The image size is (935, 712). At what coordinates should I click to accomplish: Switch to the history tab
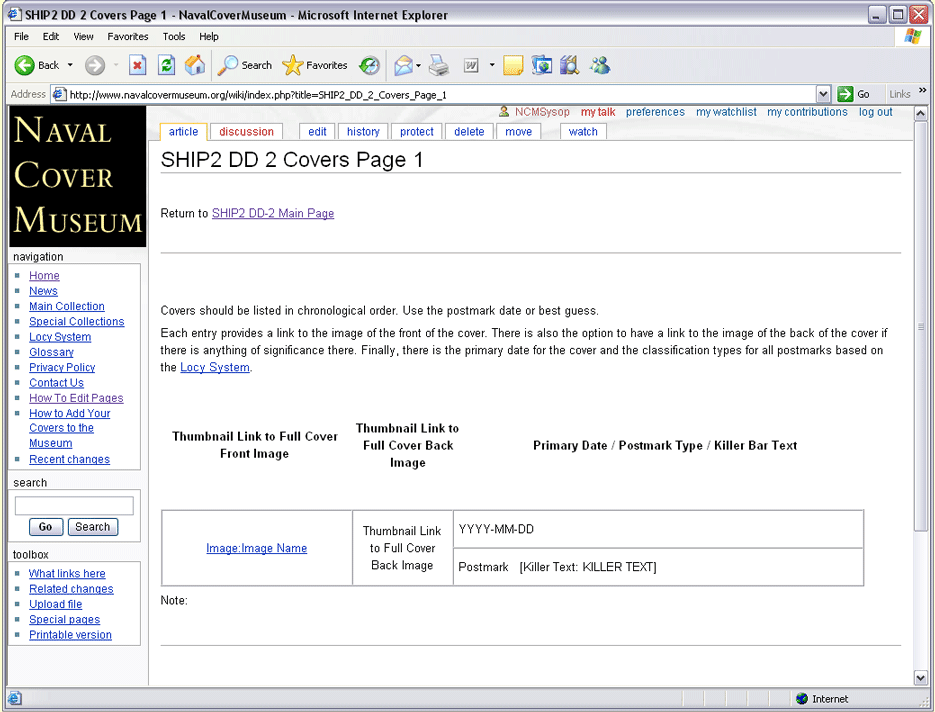coord(363,132)
